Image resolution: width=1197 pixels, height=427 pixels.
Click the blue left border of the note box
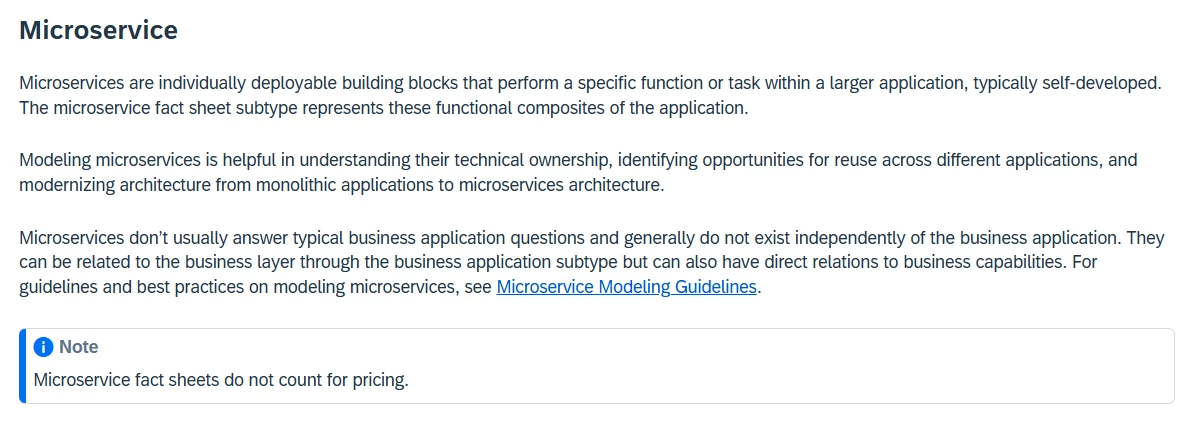point(22,366)
